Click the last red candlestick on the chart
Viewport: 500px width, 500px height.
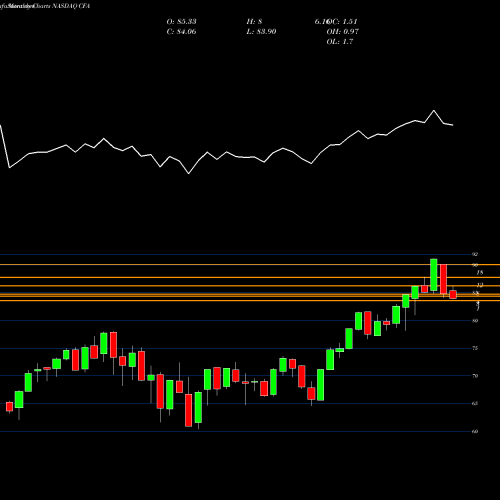click(x=453, y=294)
